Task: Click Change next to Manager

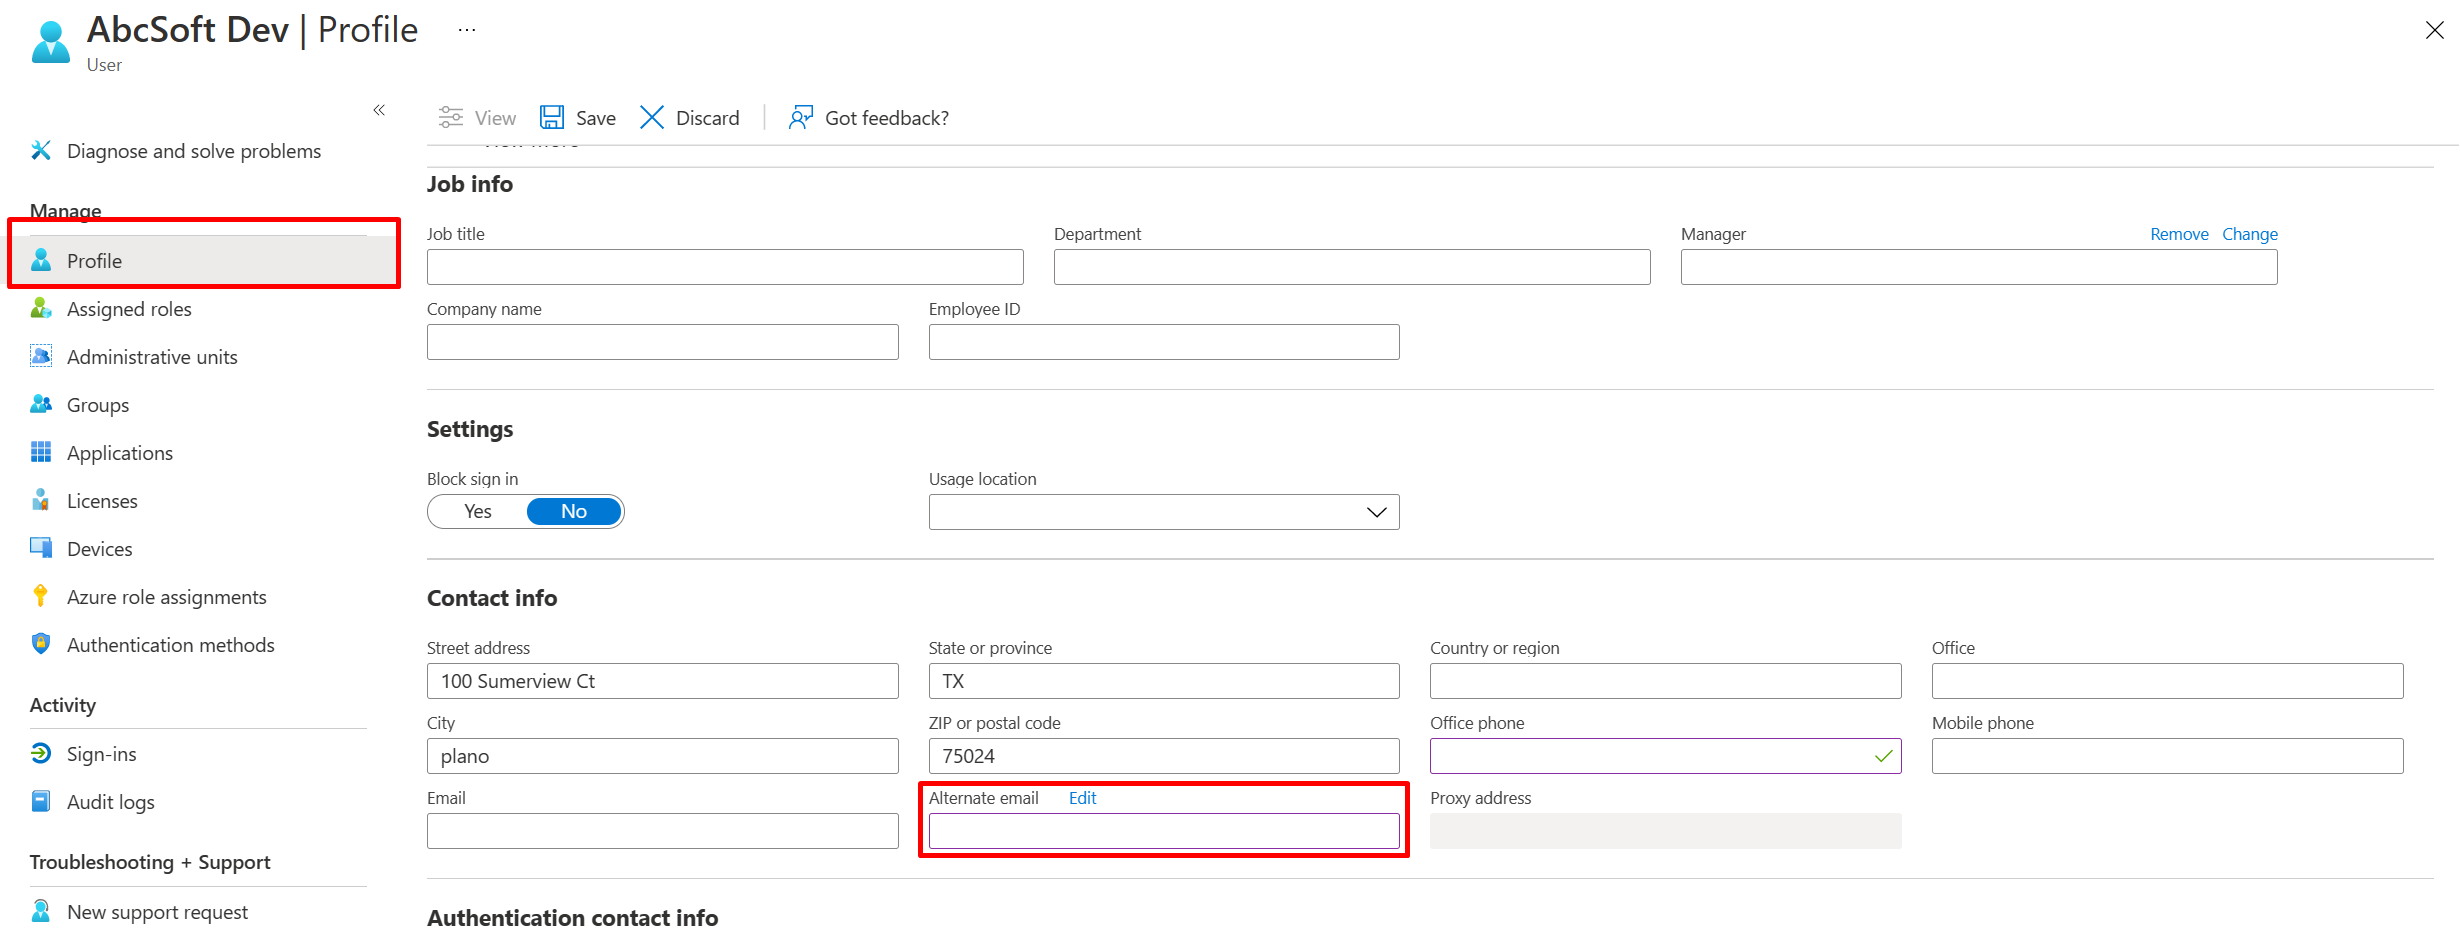Action: (2249, 233)
